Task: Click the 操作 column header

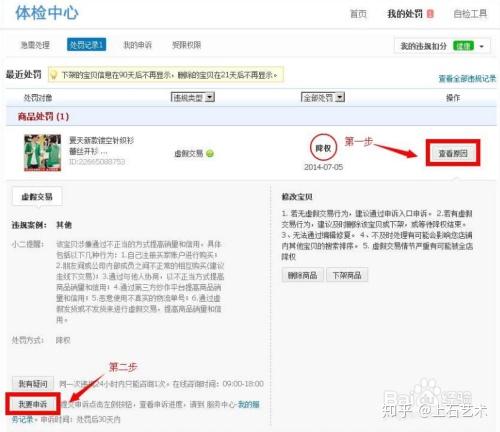Action: [453, 98]
